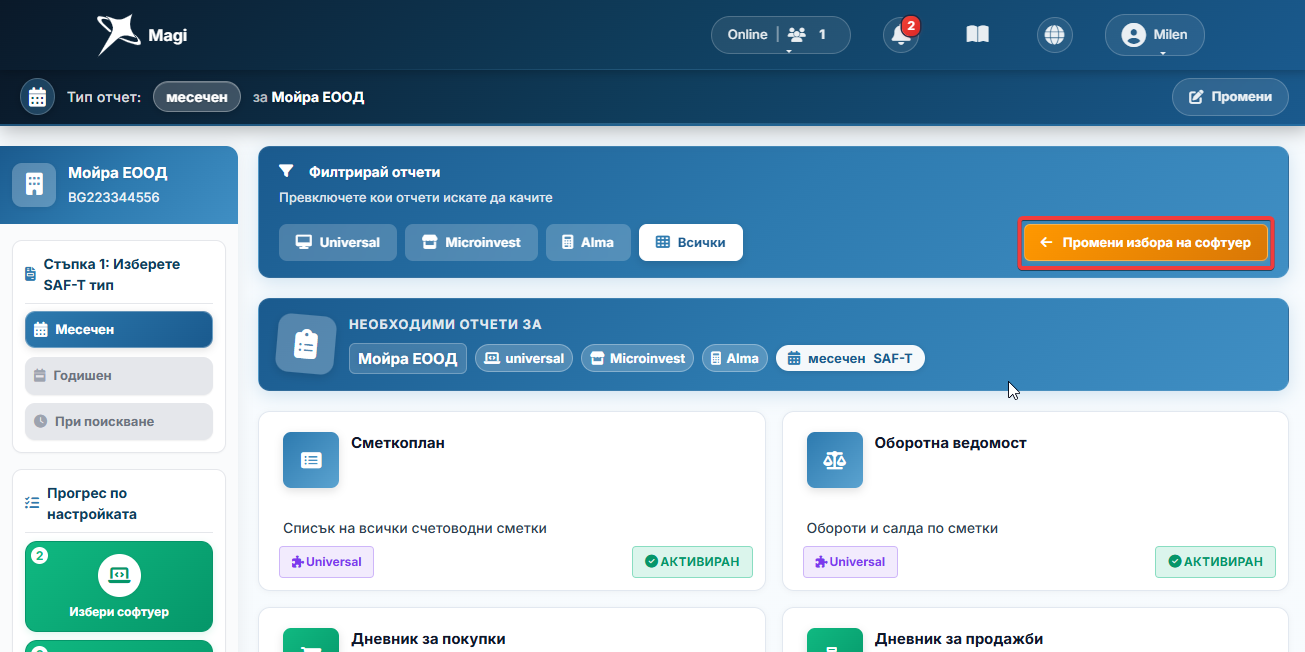
Task: Click the building icon for Мойра ЕООД
Action: [x=34, y=184]
